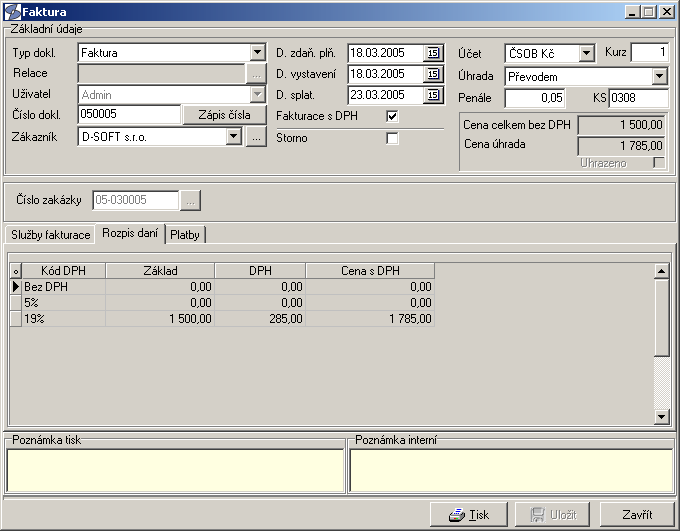Open calendar picker for D. splat. date
The width and height of the screenshot is (680, 531).
coord(433,96)
